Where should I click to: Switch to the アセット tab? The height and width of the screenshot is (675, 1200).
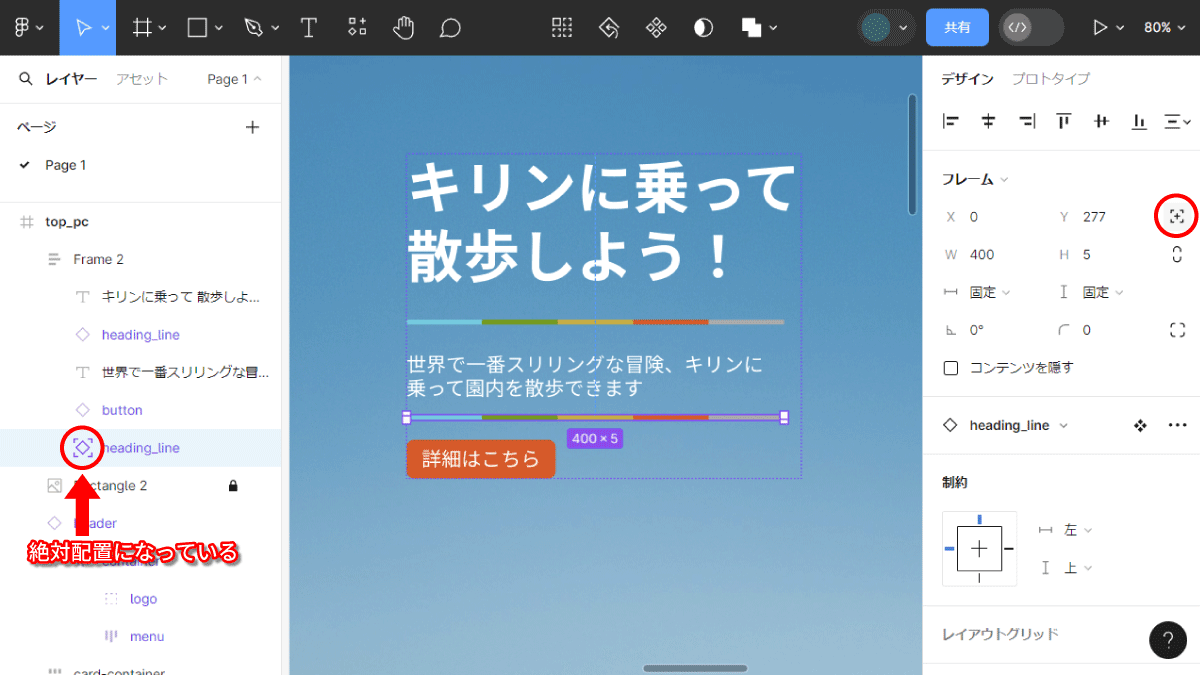tap(142, 79)
